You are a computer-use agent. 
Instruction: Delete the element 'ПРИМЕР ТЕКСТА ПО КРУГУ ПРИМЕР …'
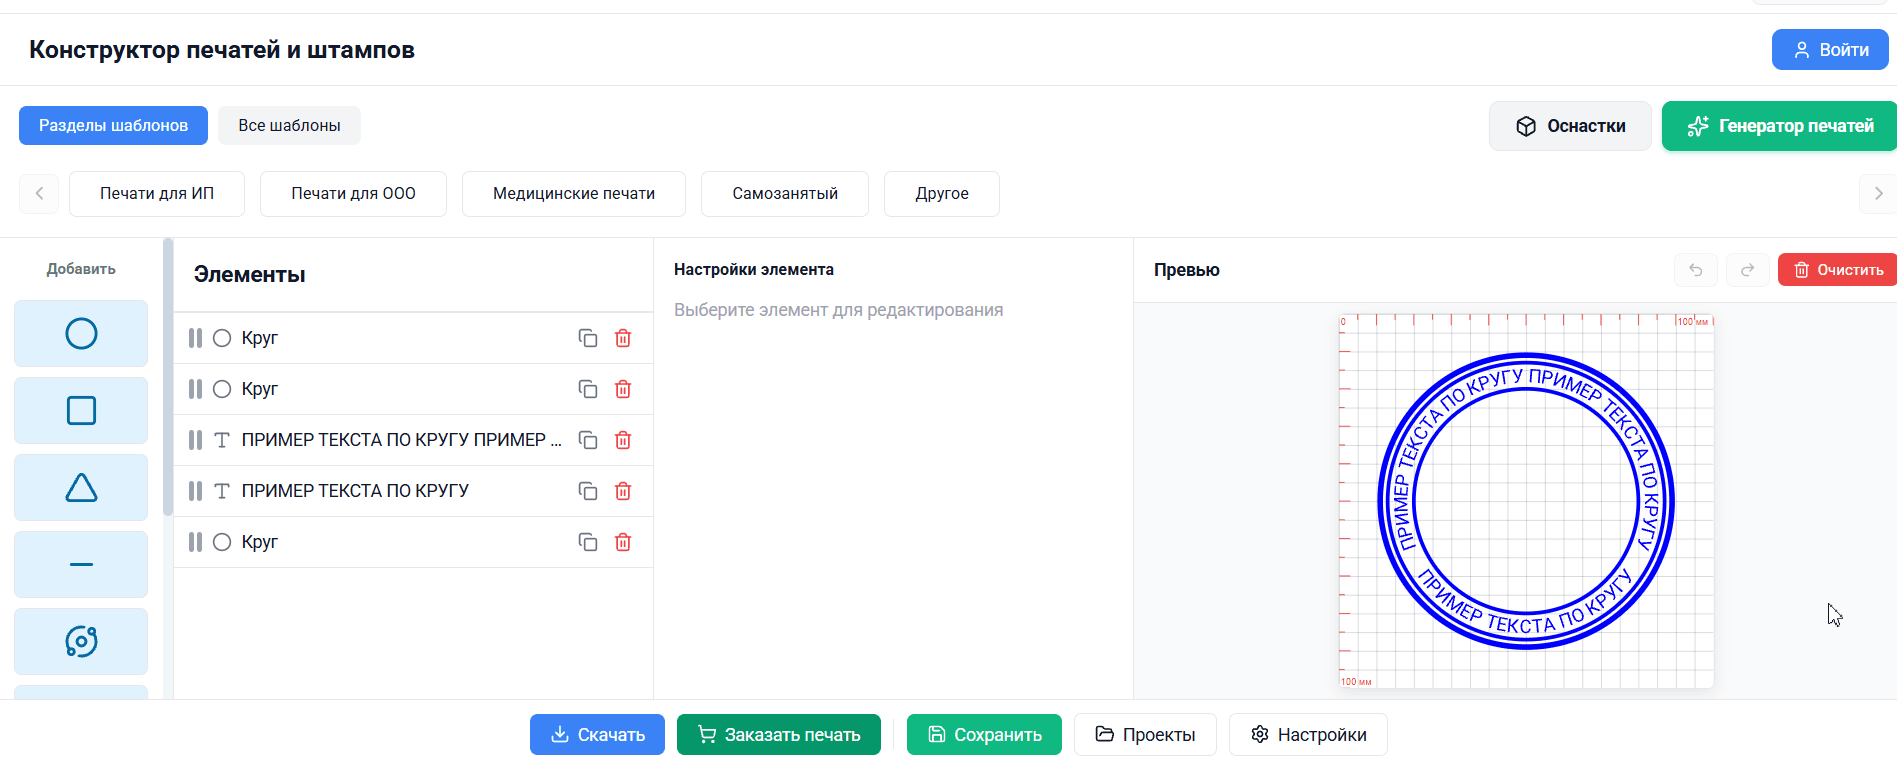coord(623,440)
